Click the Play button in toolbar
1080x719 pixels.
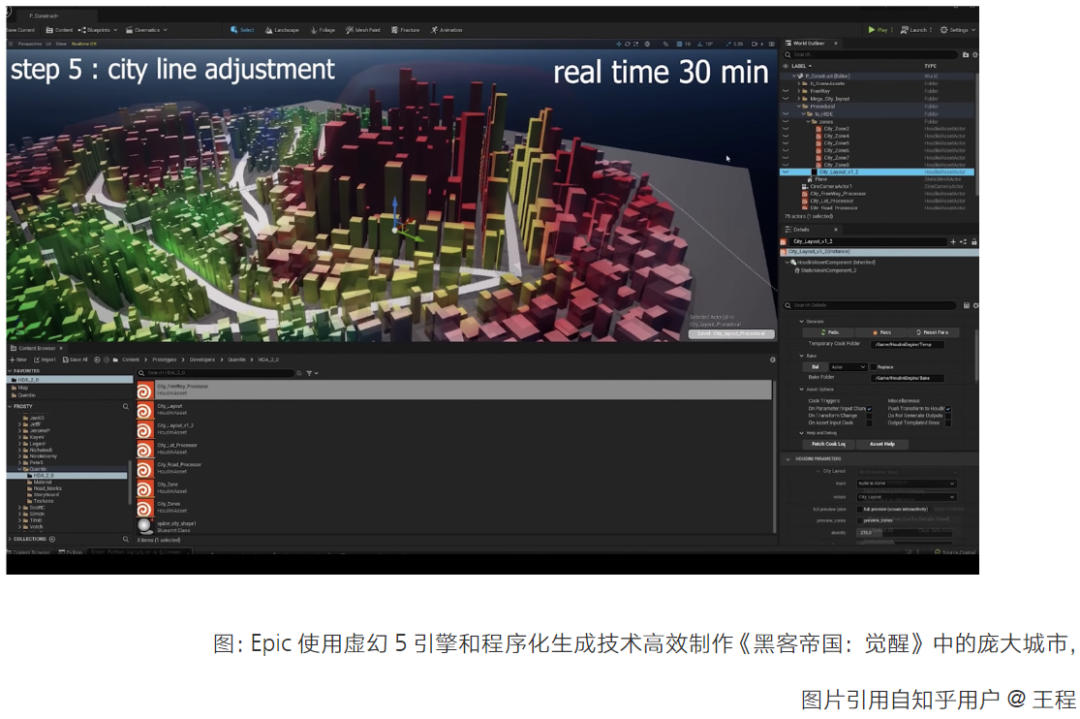pyautogui.click(x=879, y=30)
